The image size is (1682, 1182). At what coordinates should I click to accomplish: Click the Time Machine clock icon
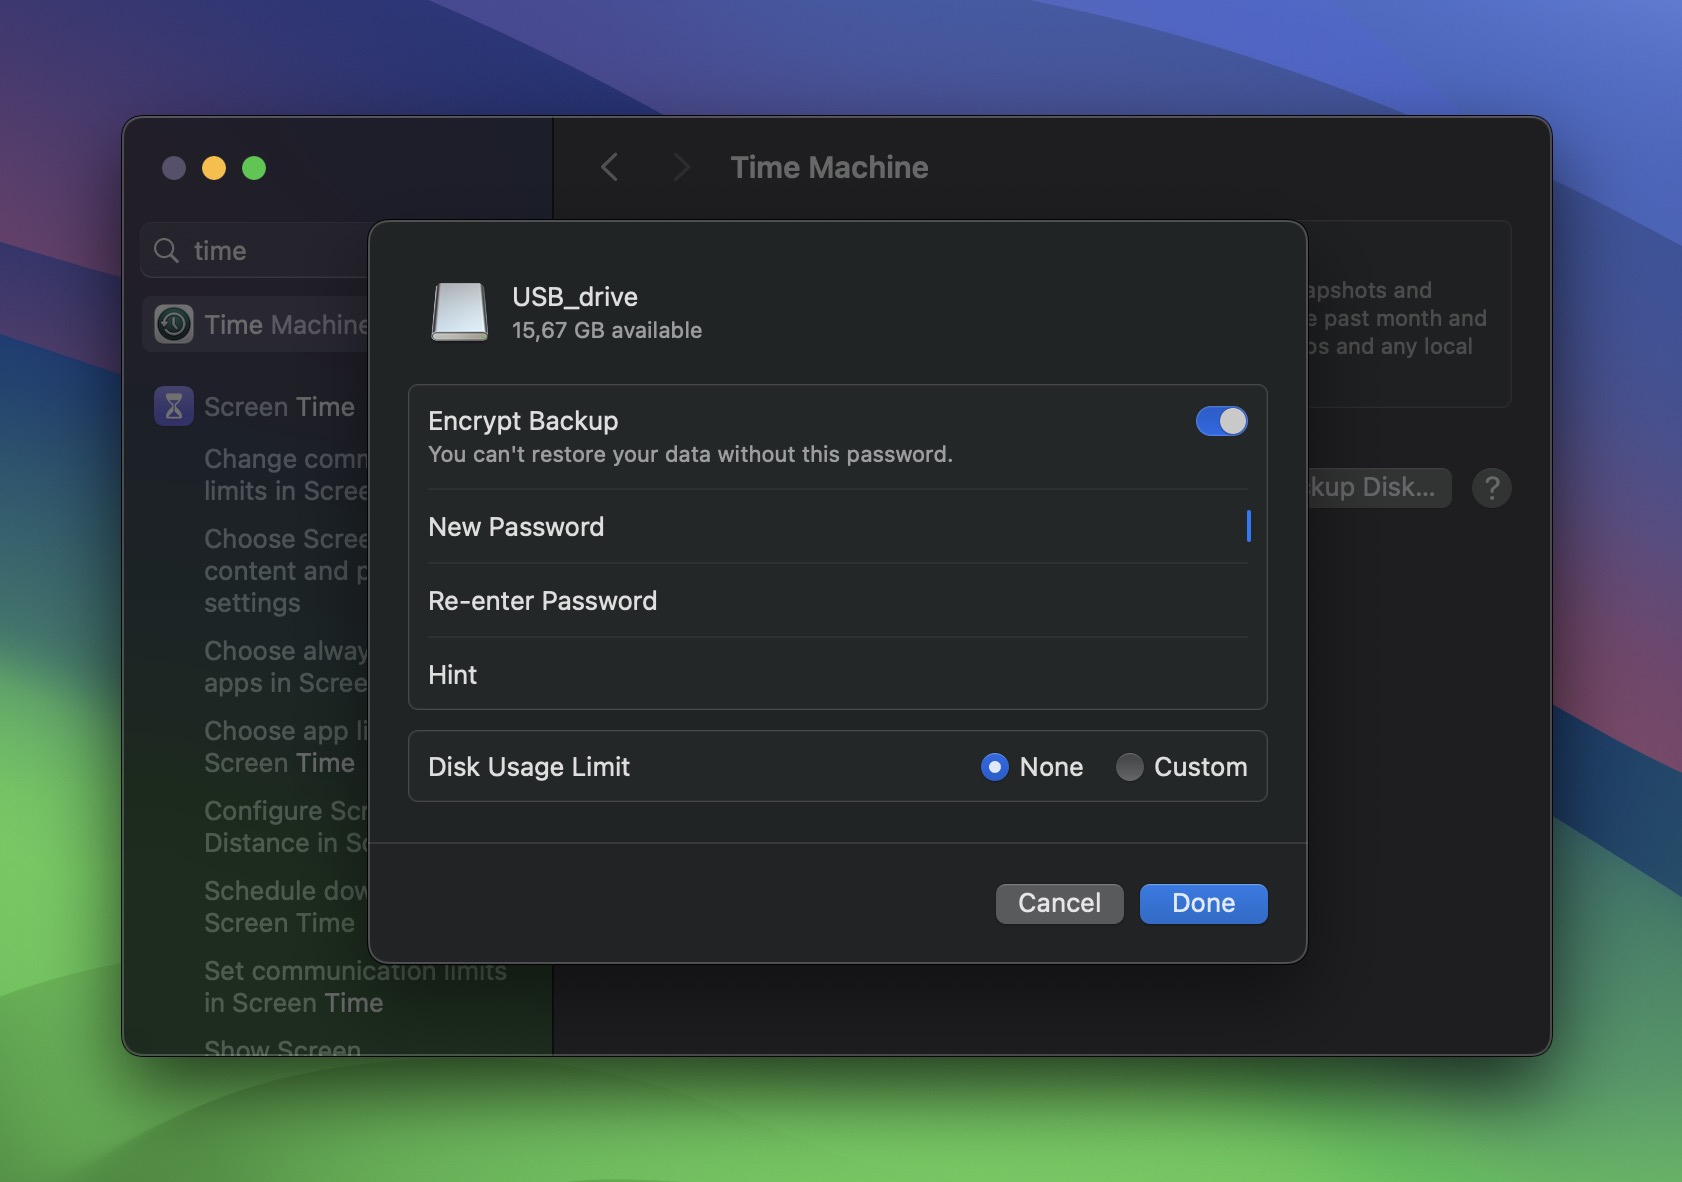tap(174, 324)
